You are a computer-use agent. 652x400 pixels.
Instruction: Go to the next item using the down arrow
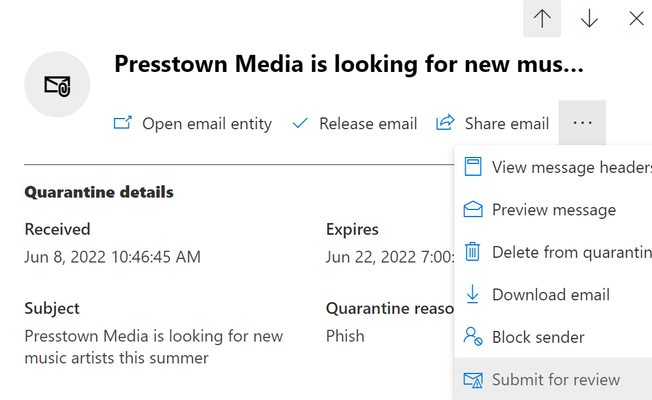pos(589,18)
